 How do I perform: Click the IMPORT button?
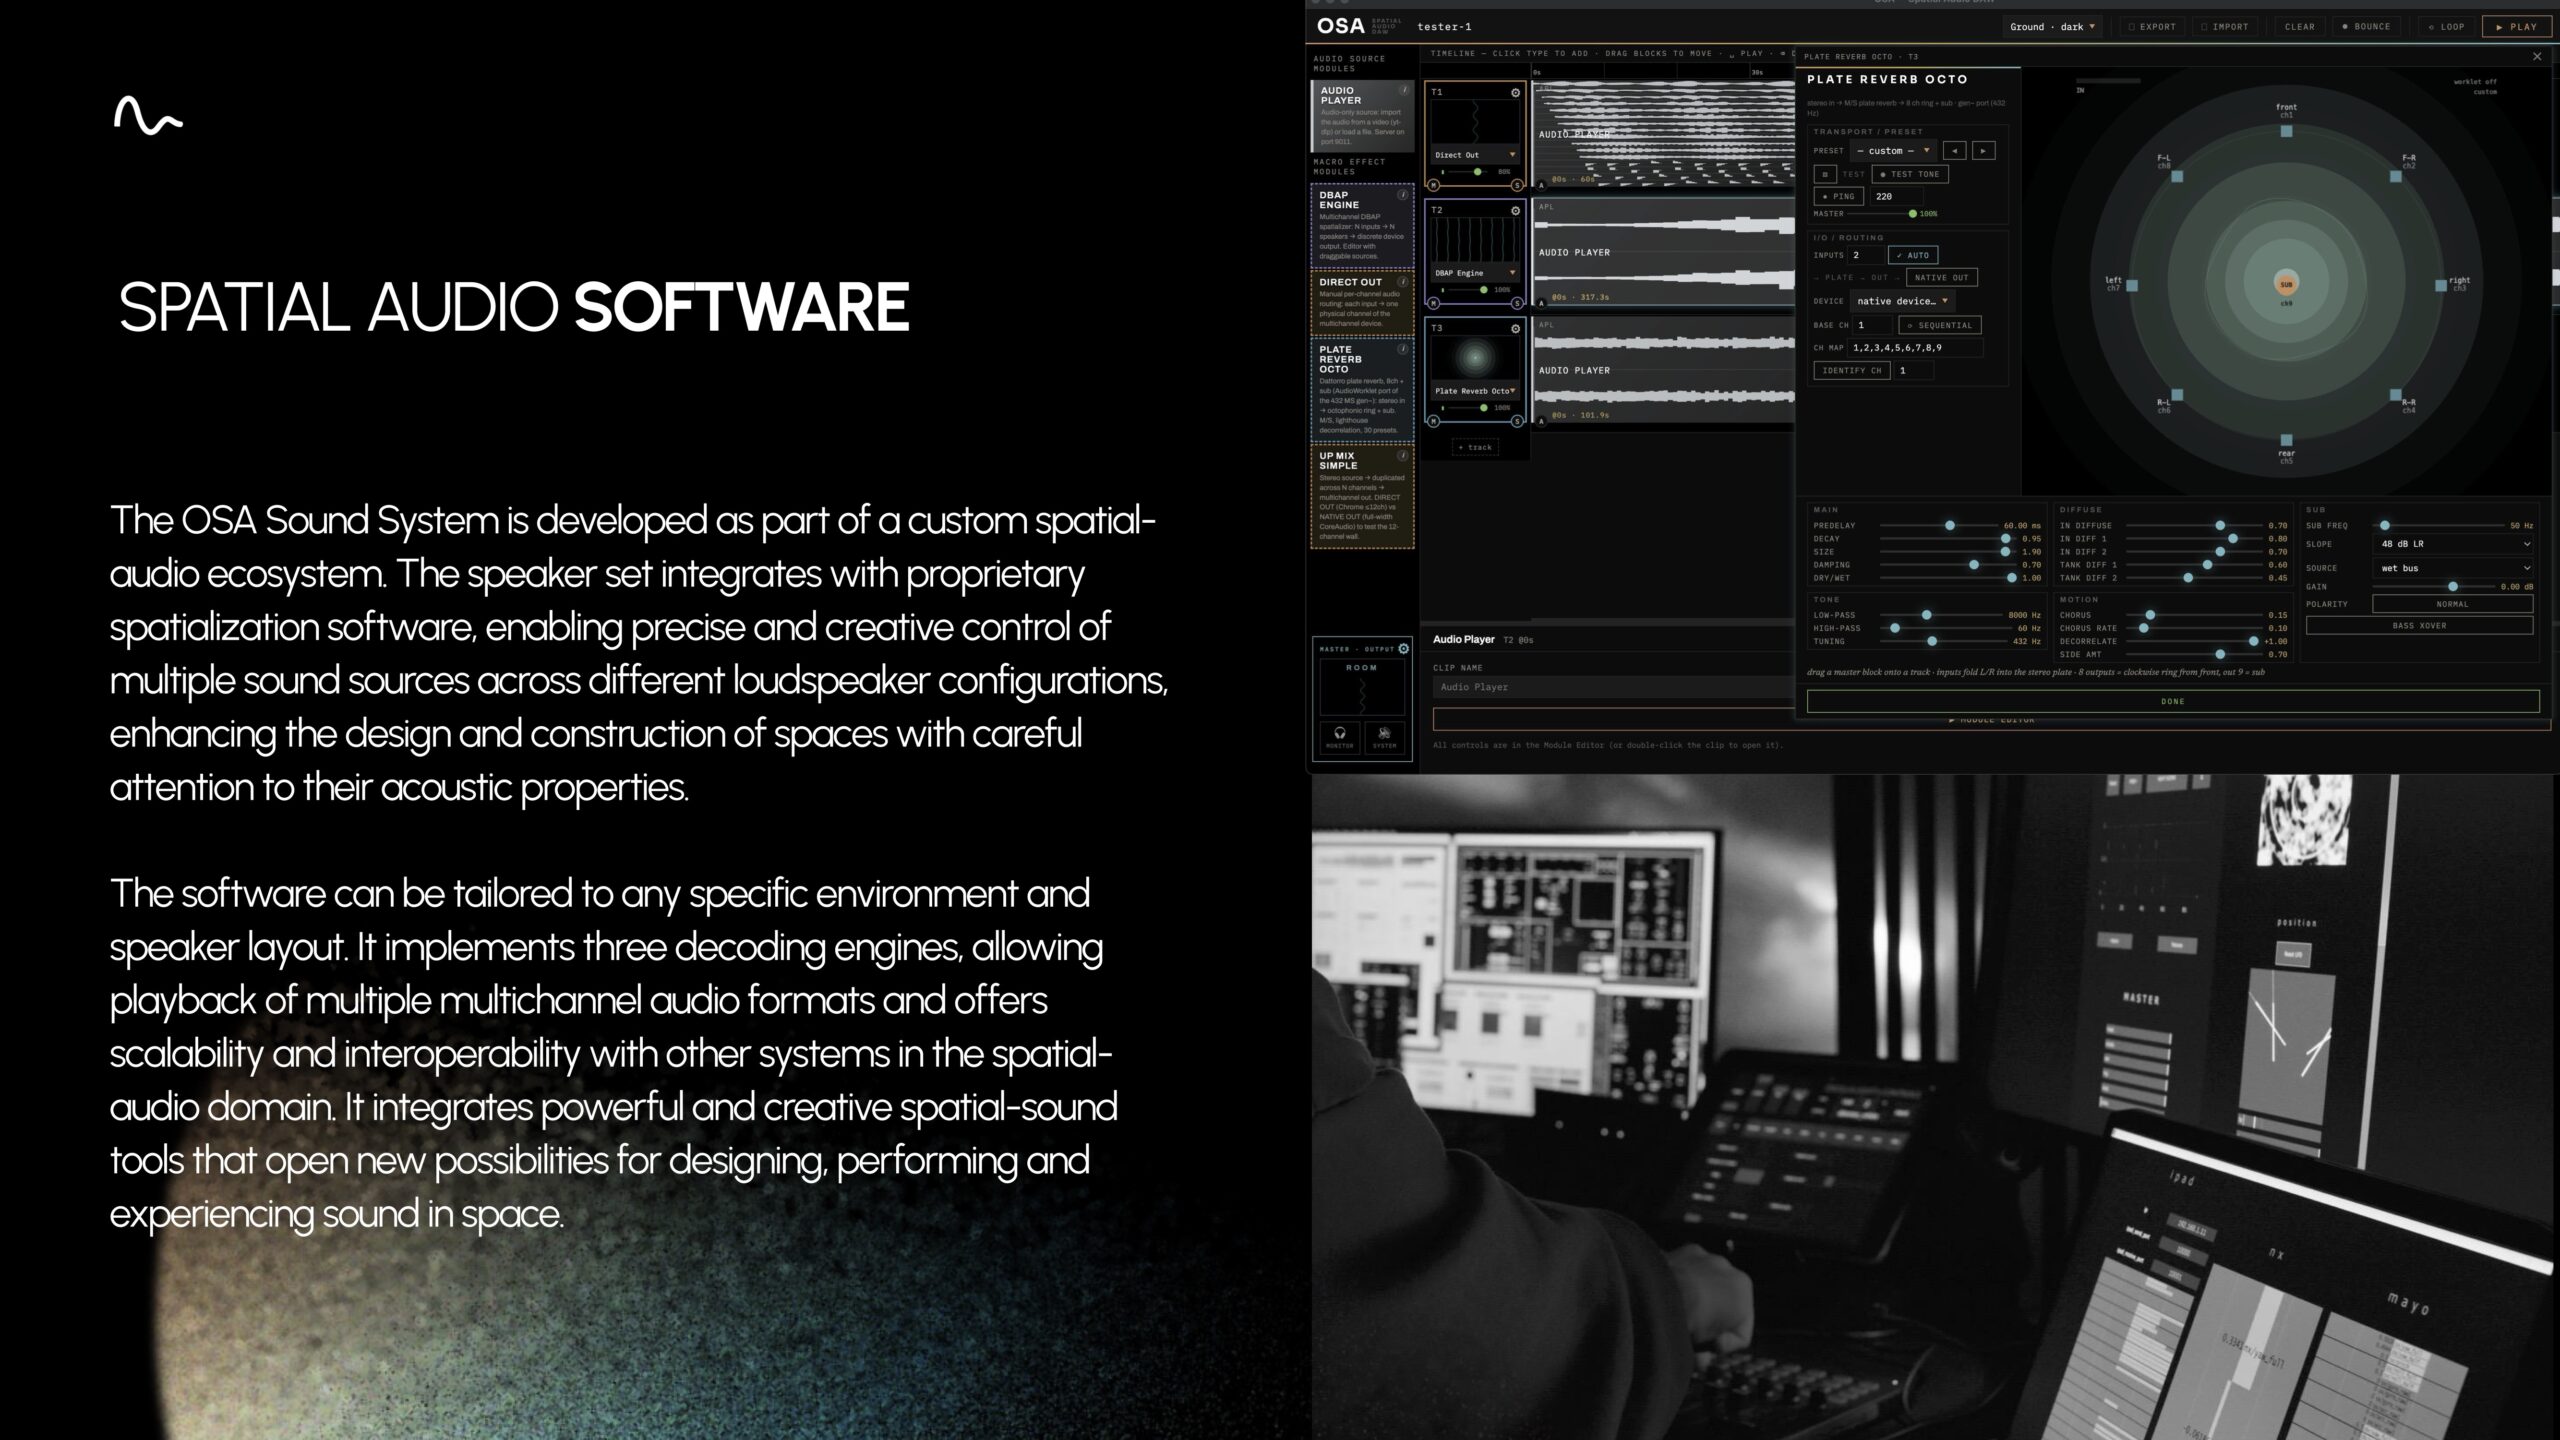pos(2225,27)
